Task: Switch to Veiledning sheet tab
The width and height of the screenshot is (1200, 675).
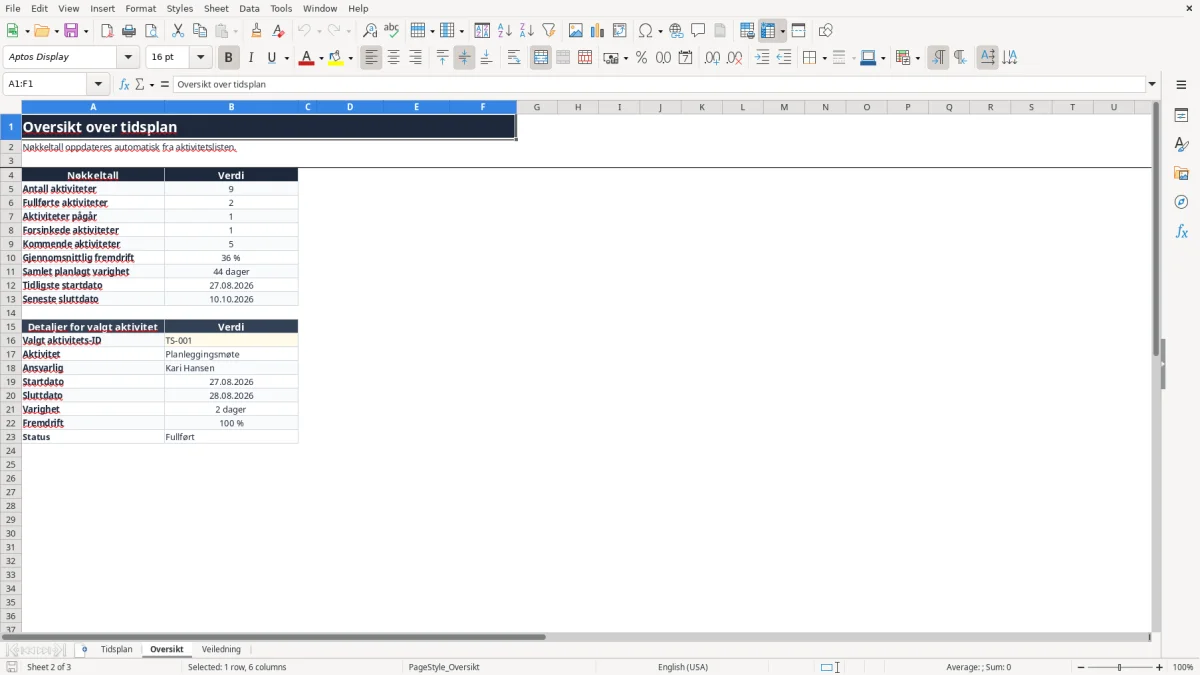Action: pos(221,650)
